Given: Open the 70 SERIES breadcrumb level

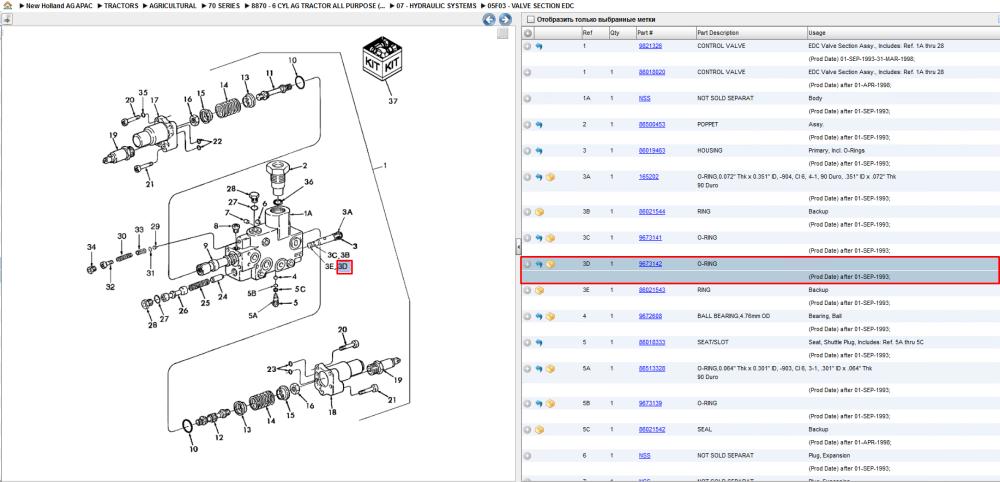Looking at the screenshot, I should pos(224,6).
